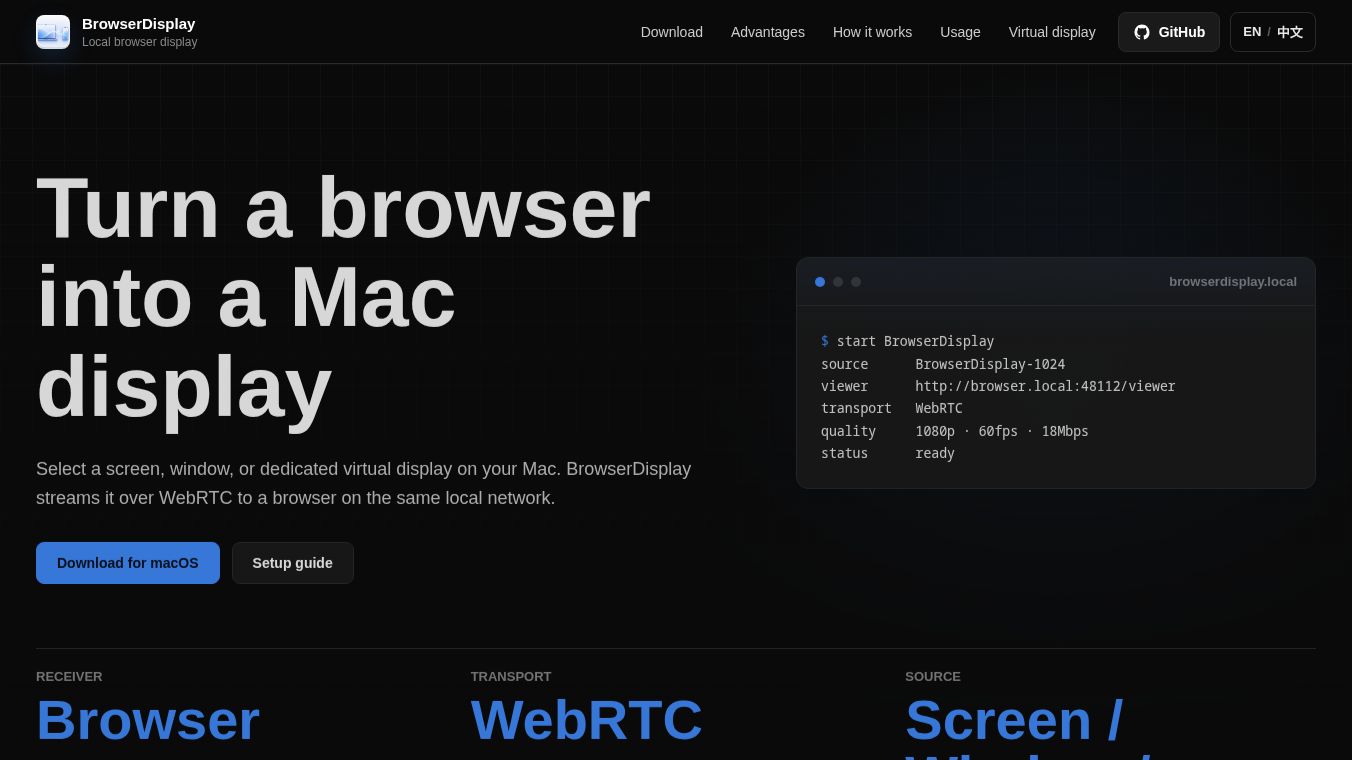The width and height of the screenshot is (1352, 760).
Task: Click the SOURCE label
Action: (x=933, y=677)
